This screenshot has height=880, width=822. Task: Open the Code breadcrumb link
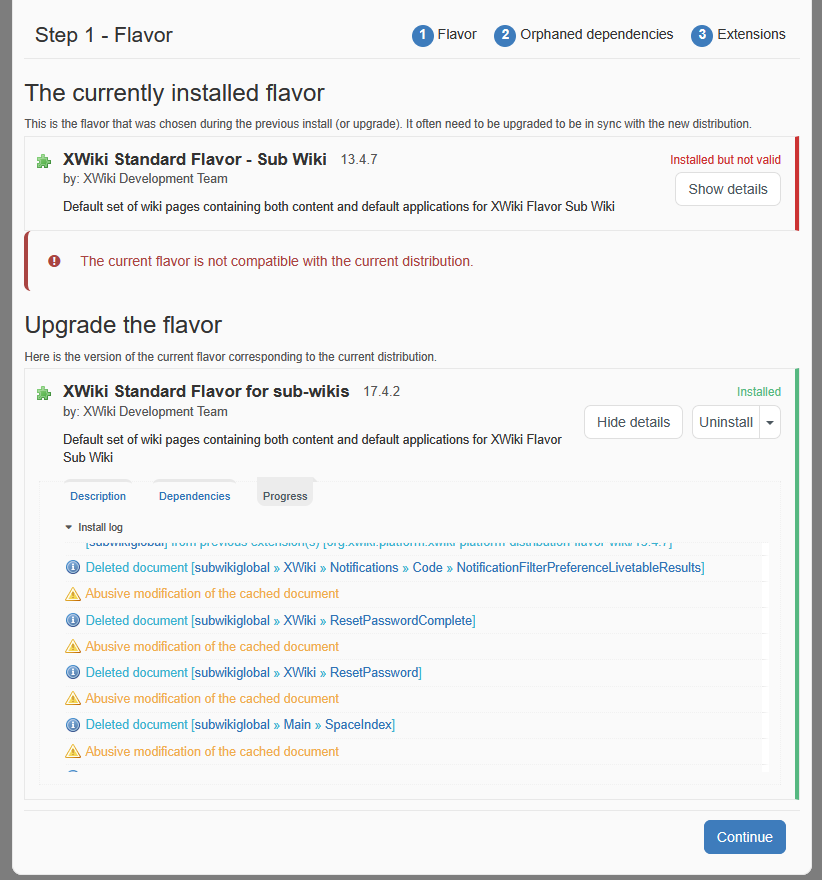point(428,567)
